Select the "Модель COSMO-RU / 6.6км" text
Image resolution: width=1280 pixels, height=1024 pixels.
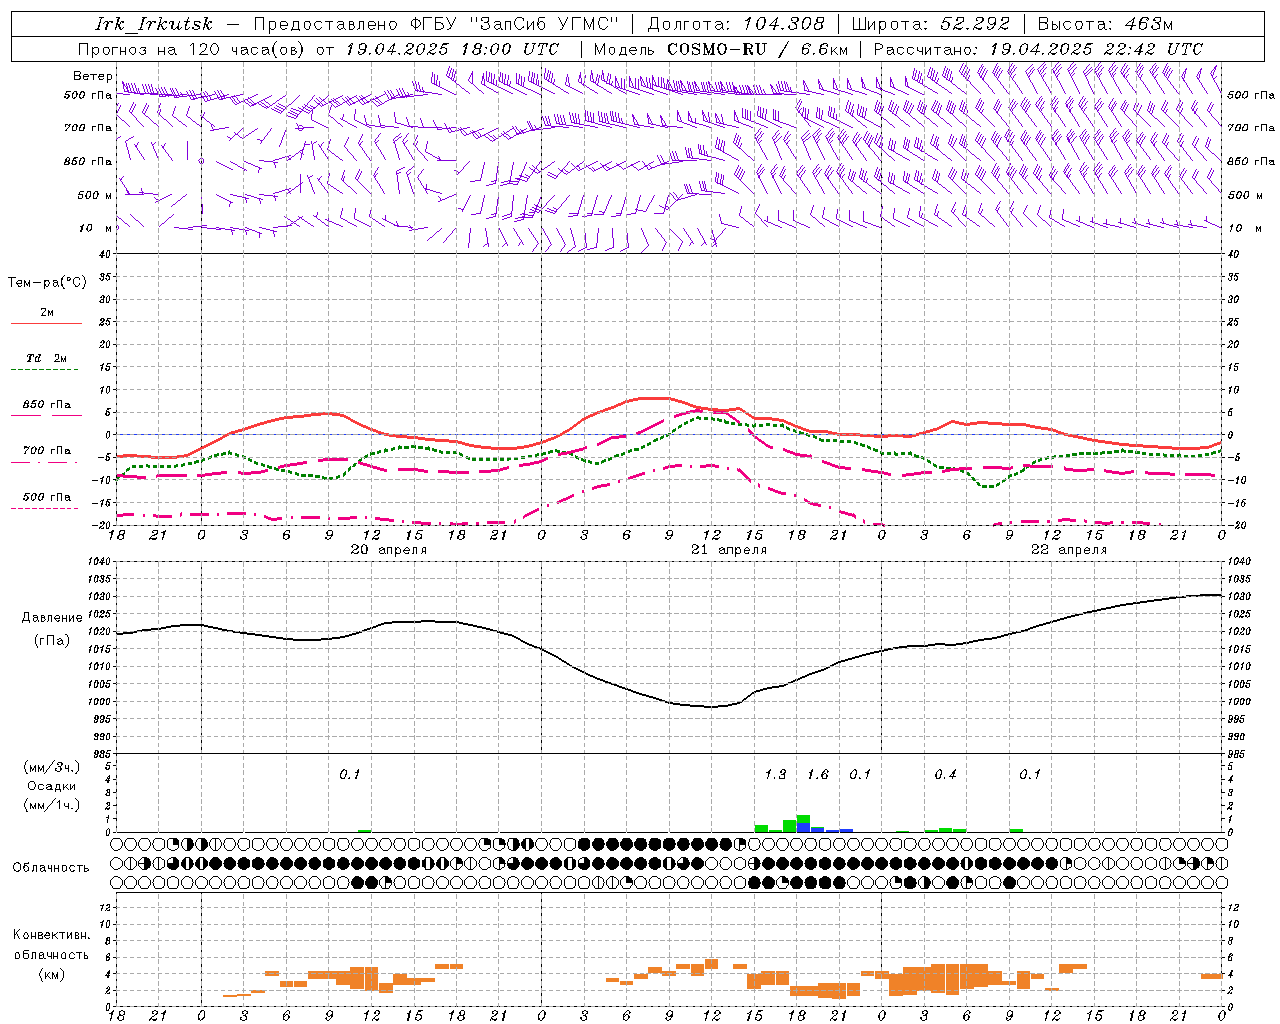tap(721, 49)
